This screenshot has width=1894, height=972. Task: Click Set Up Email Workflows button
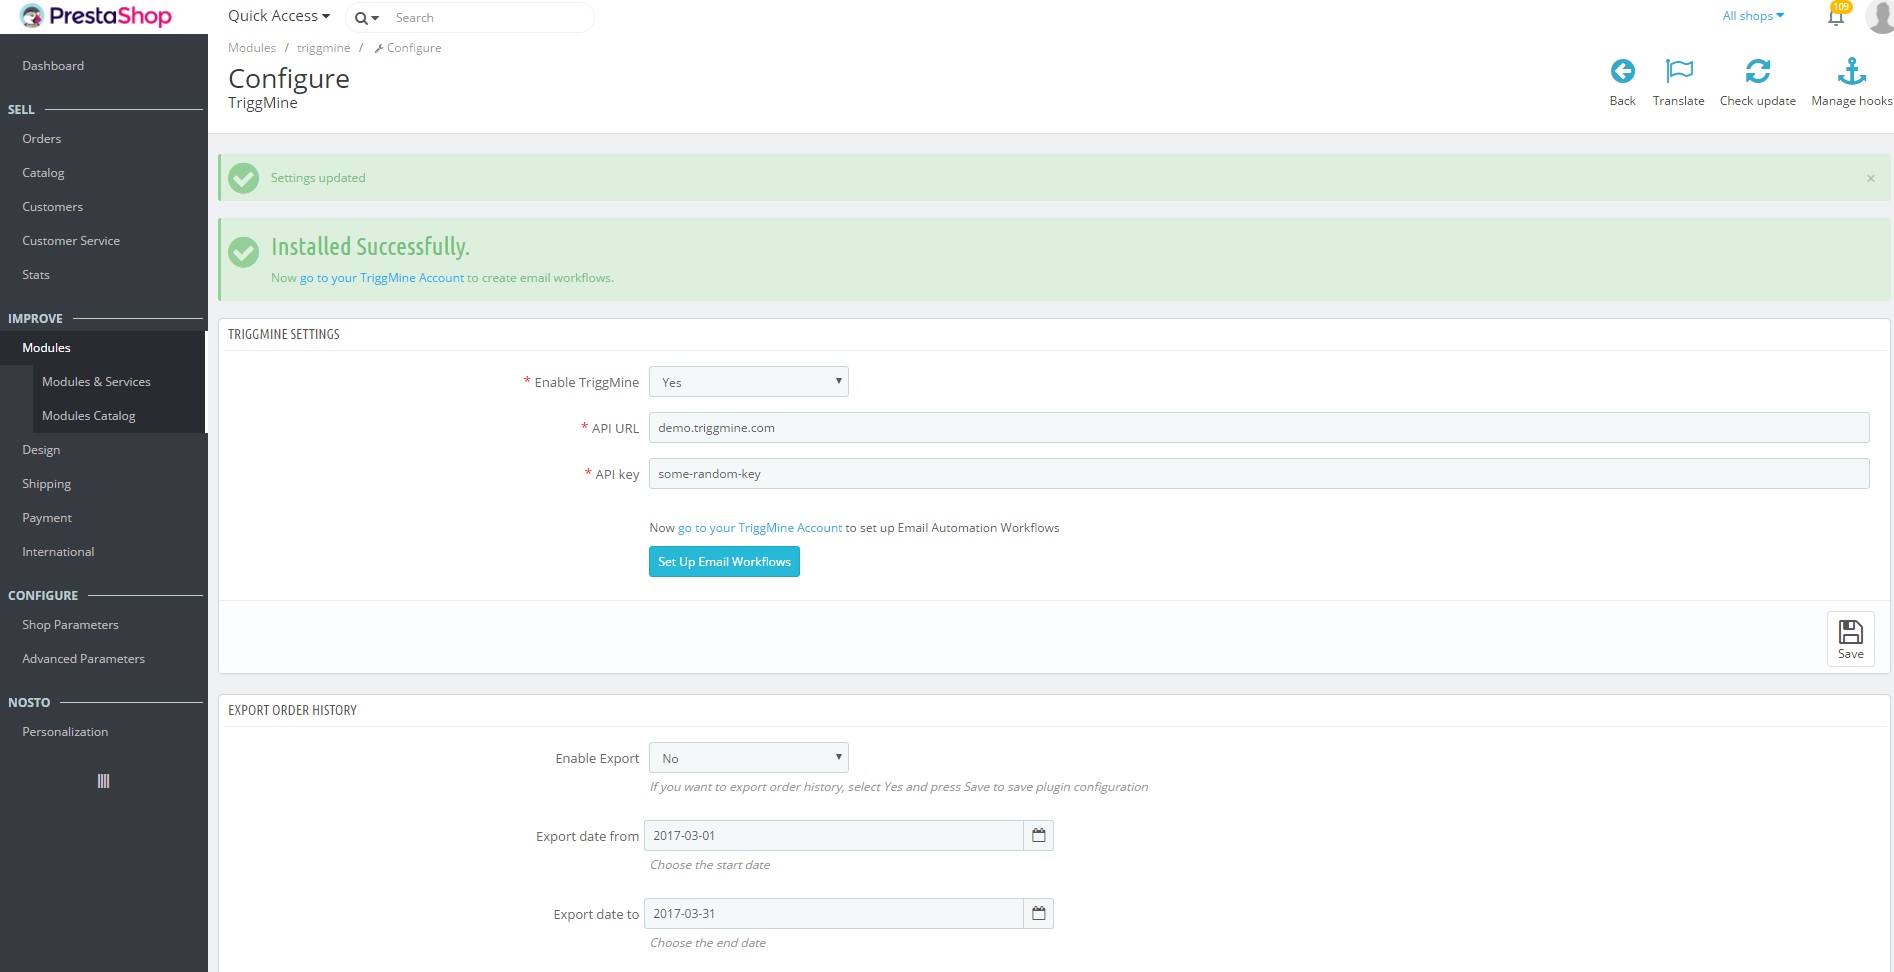click(x=724, y=562)
